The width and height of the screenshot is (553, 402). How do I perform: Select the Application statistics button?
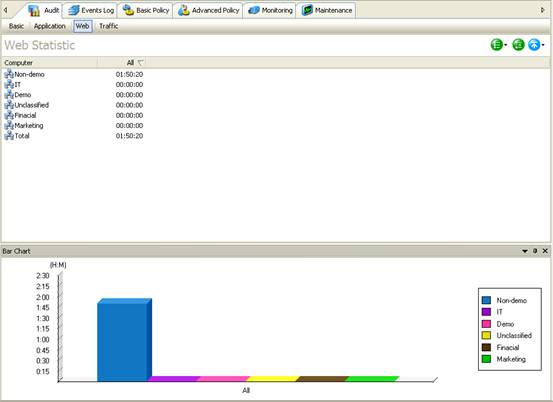[x=50, y=26]
